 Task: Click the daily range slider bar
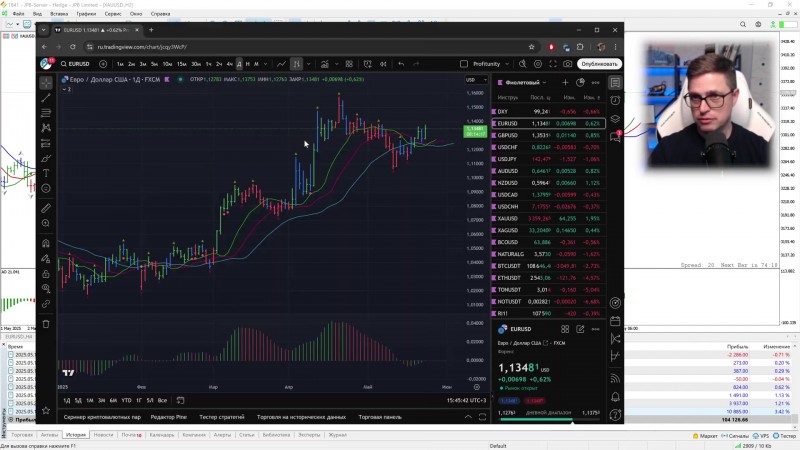point(548,419)
